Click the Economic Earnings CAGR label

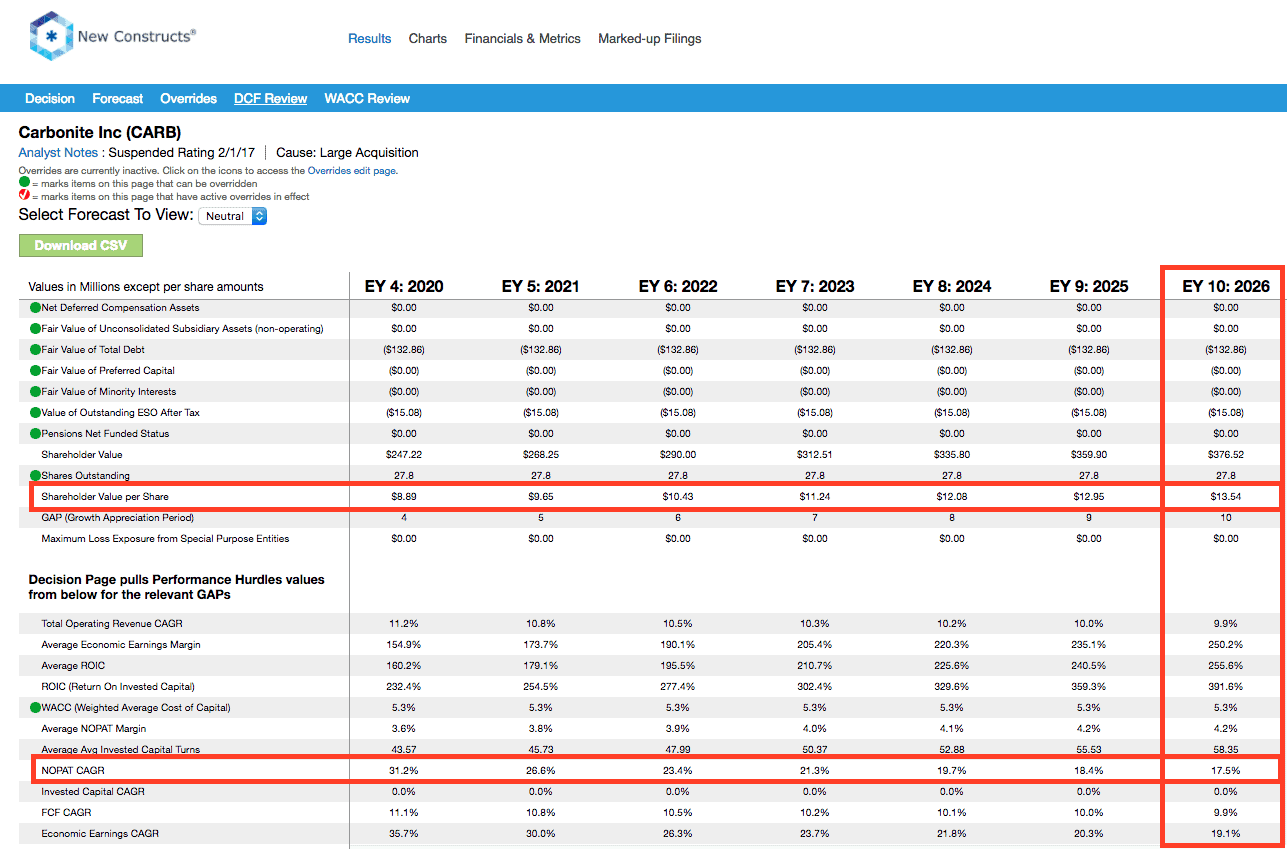pyautogui.click(x=100, y=834)
